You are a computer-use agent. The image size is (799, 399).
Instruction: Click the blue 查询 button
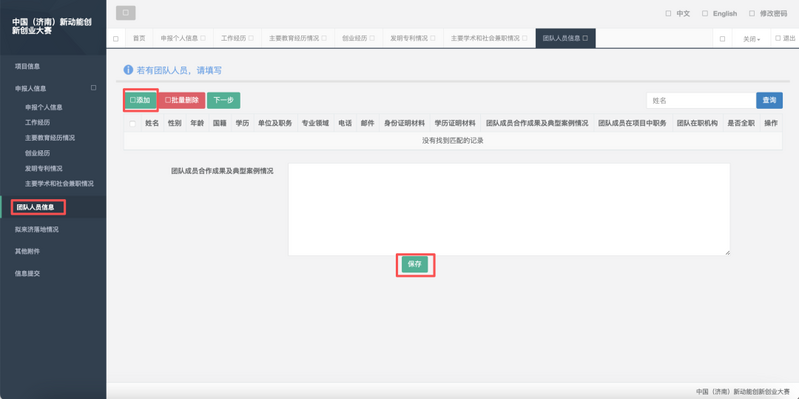point(769,100)
